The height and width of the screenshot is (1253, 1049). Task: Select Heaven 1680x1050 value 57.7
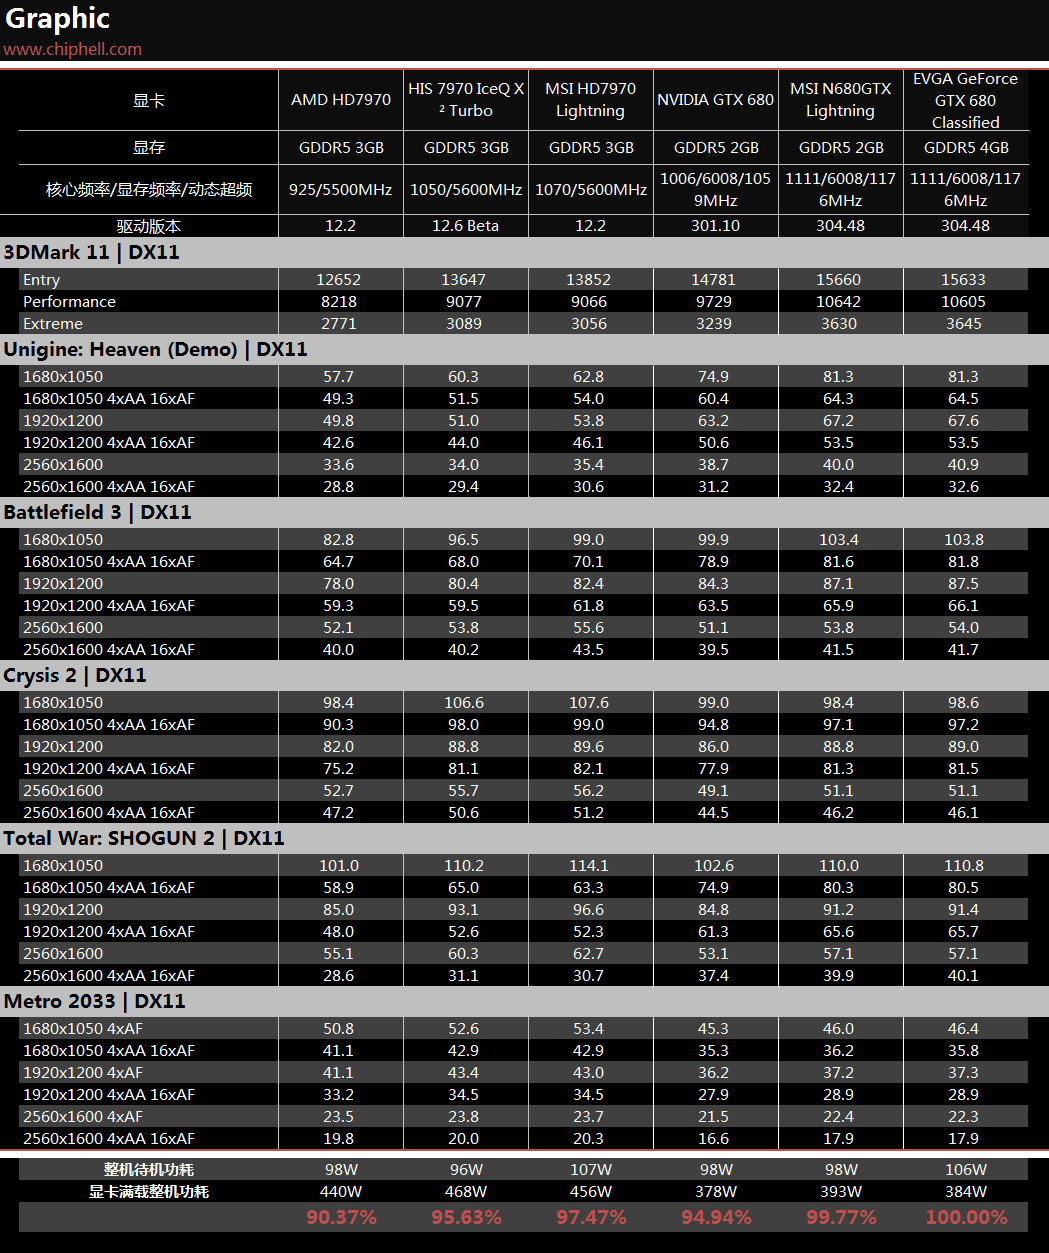click(339, 377)
